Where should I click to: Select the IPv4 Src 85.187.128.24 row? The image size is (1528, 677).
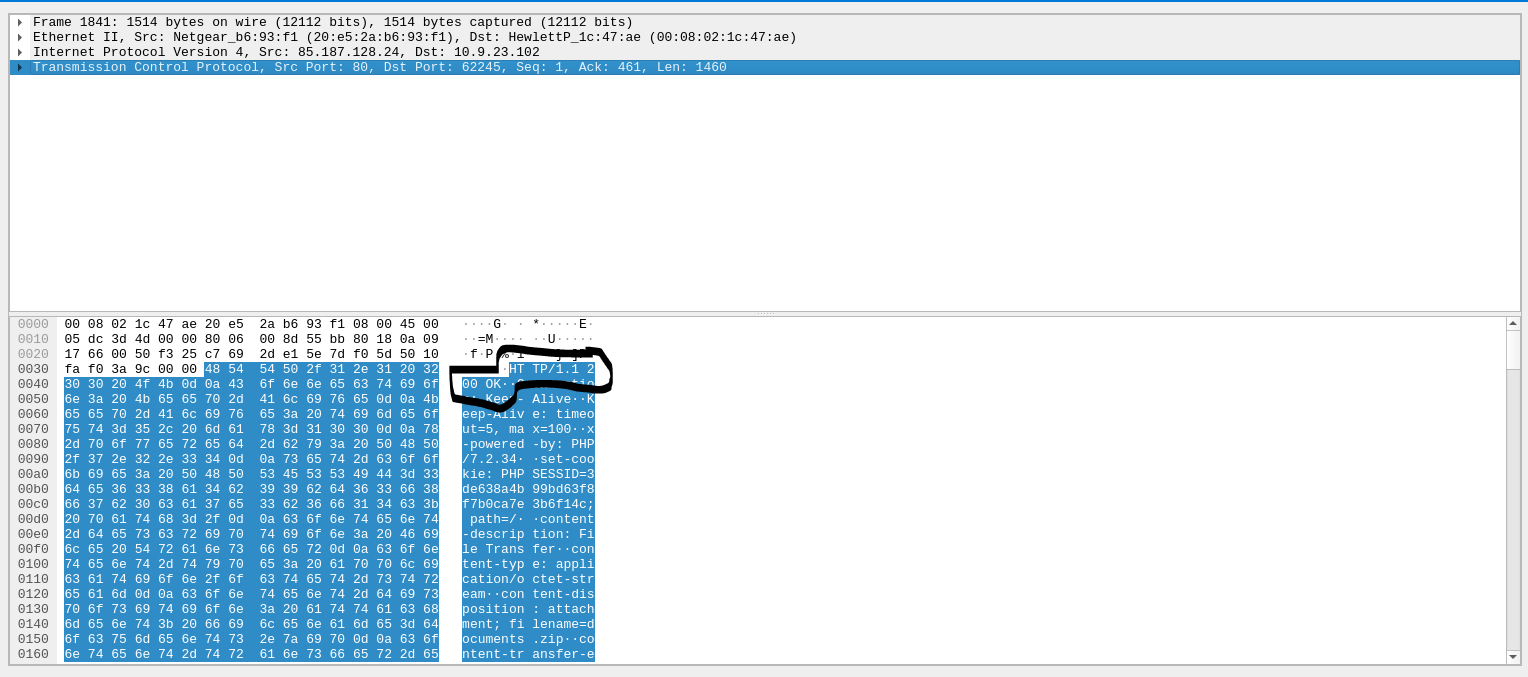(x=286, y=52)
